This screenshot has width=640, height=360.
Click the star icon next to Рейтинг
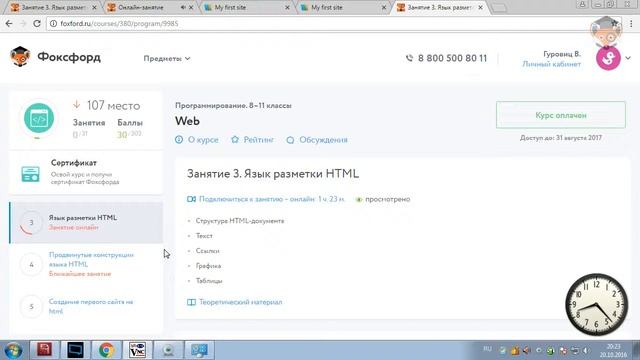[235, 140]
